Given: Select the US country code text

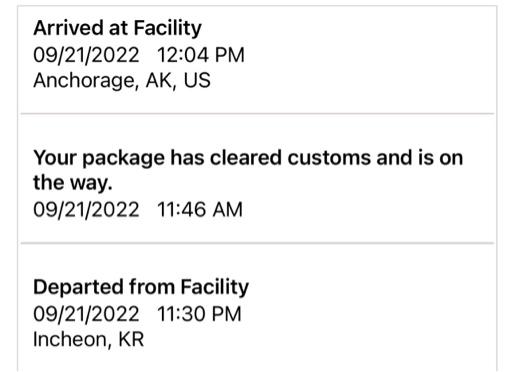Looking at the screenshot, I should [x=197, y=80].
